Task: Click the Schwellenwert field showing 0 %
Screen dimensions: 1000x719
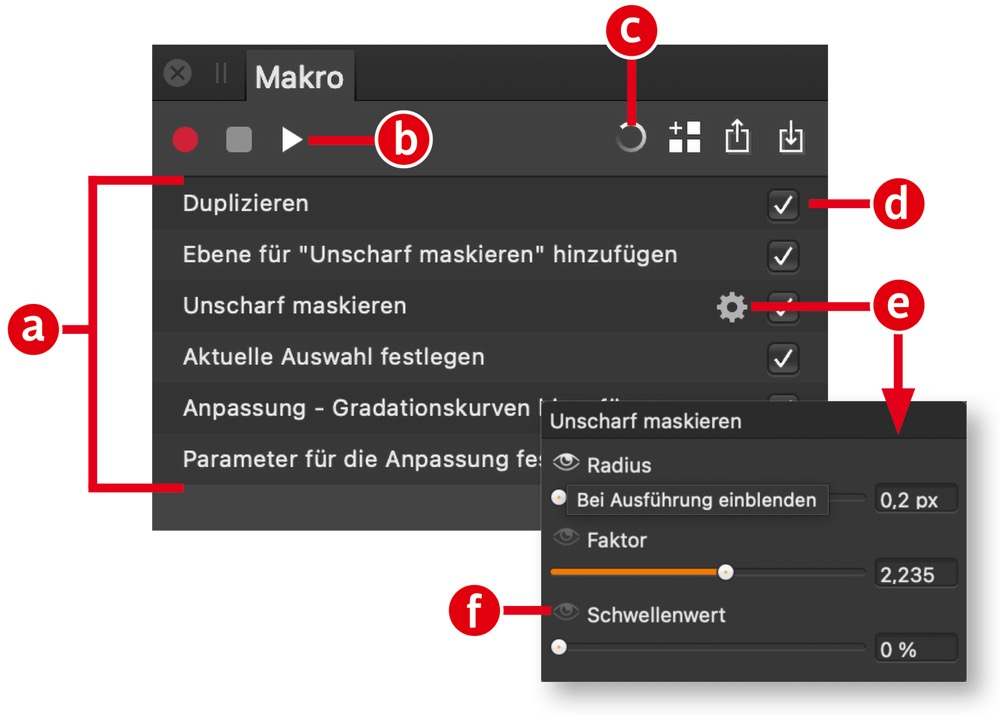Action: coord(916,649)
